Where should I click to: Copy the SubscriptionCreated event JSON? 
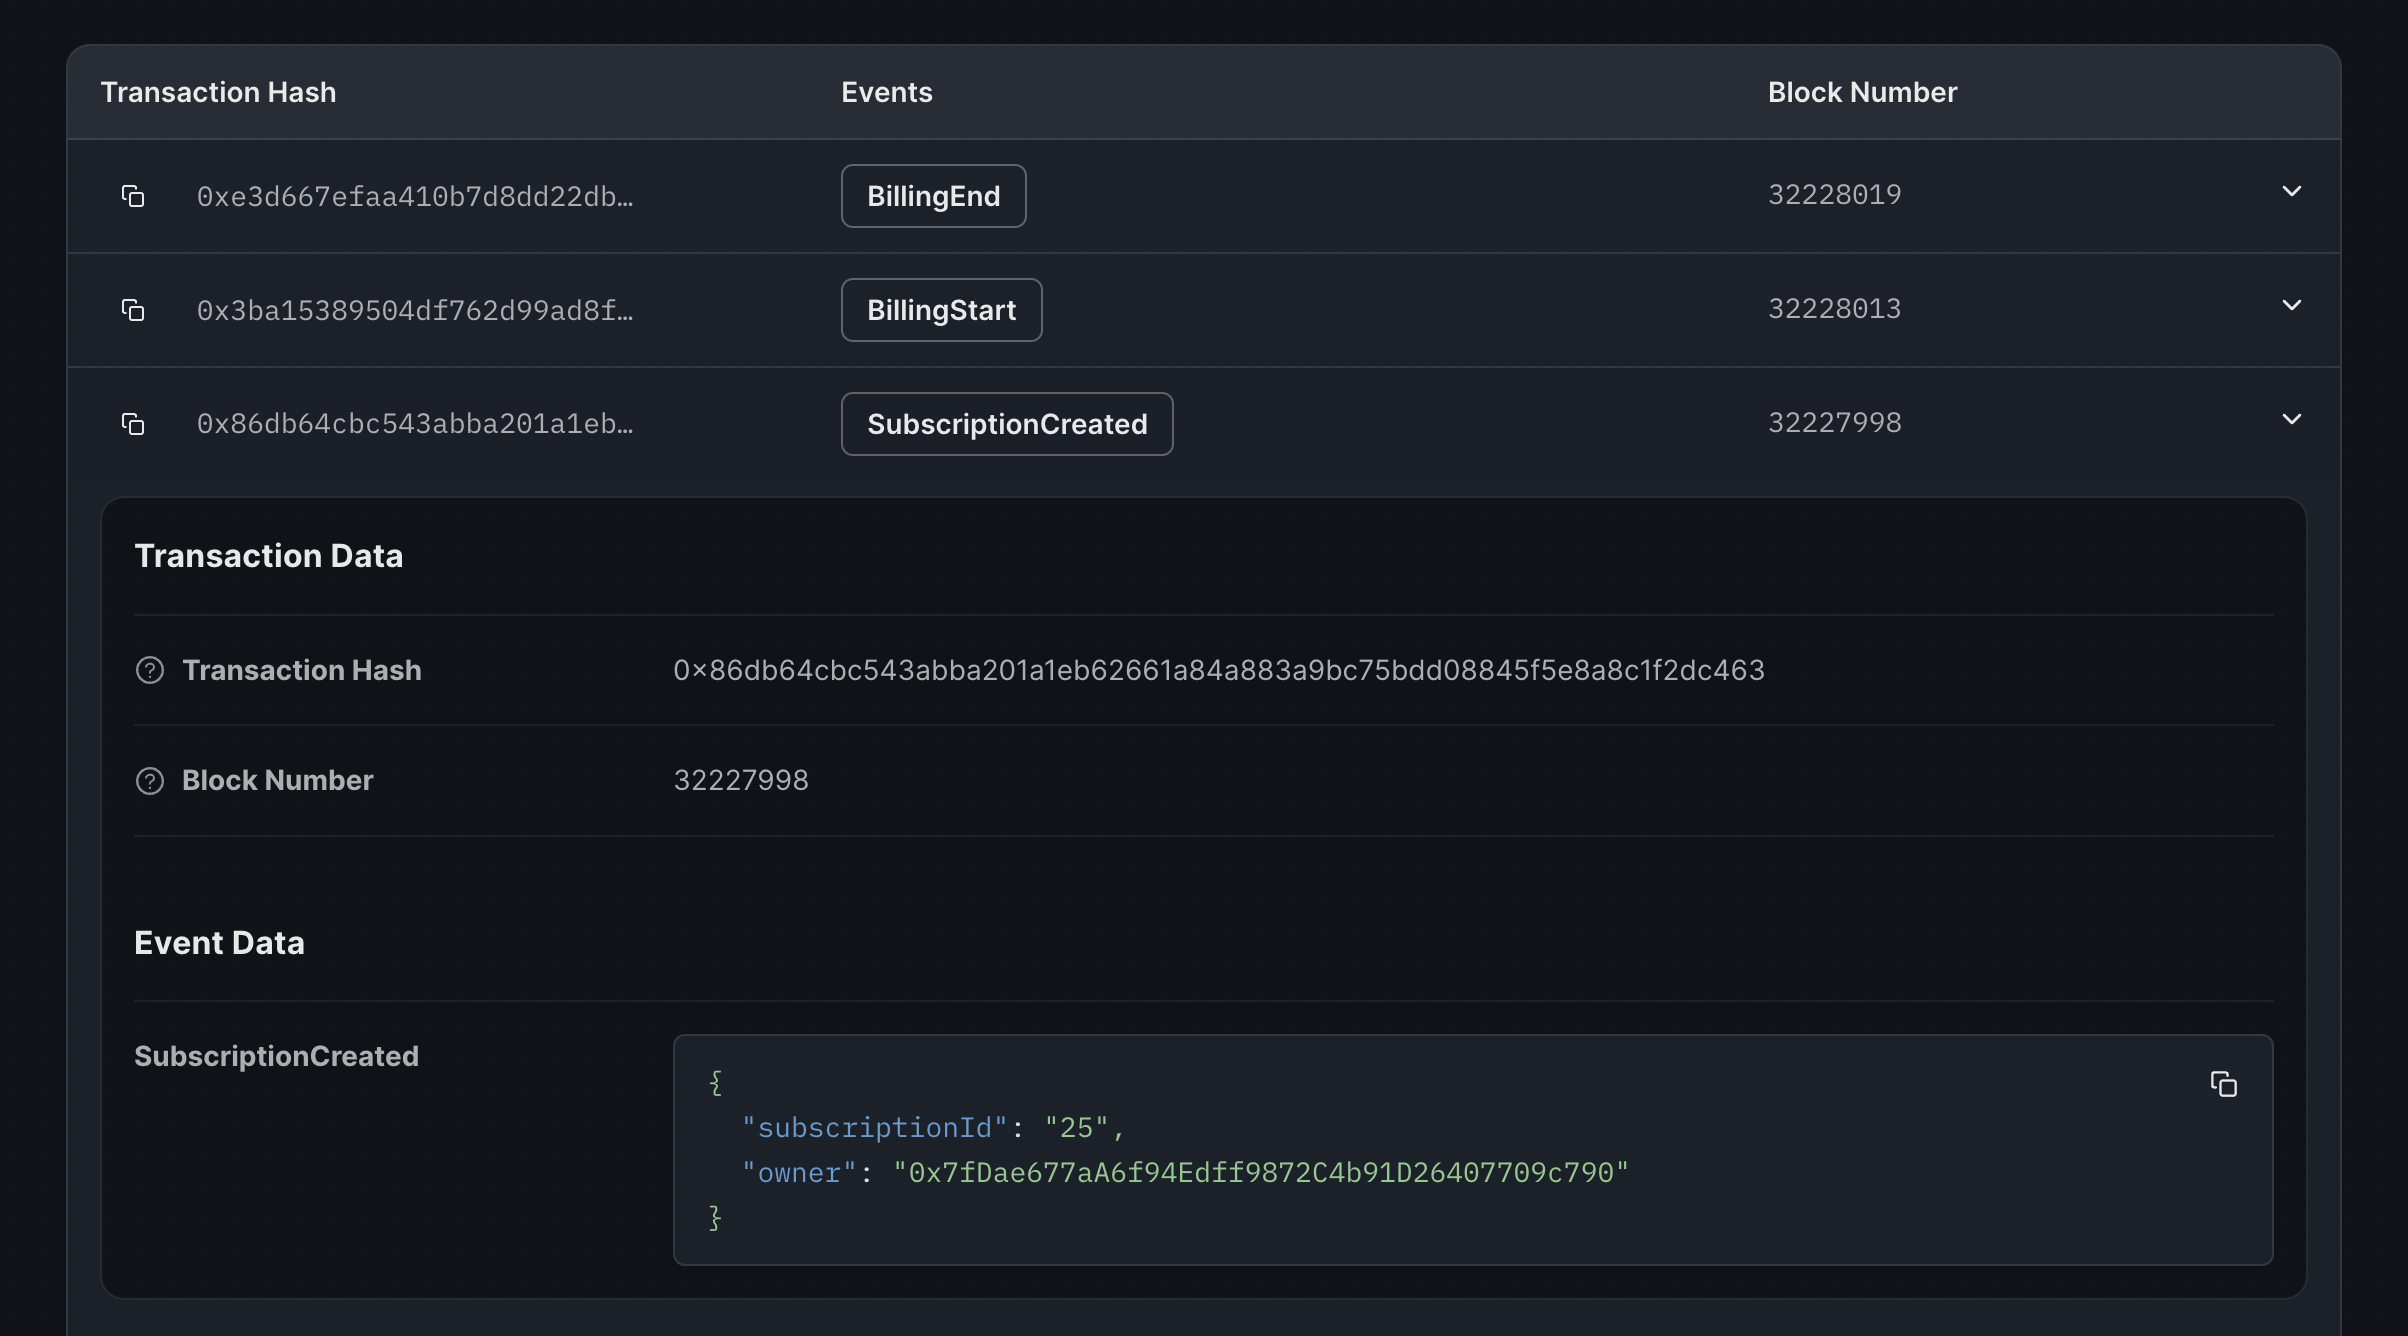[2224, 1084]
